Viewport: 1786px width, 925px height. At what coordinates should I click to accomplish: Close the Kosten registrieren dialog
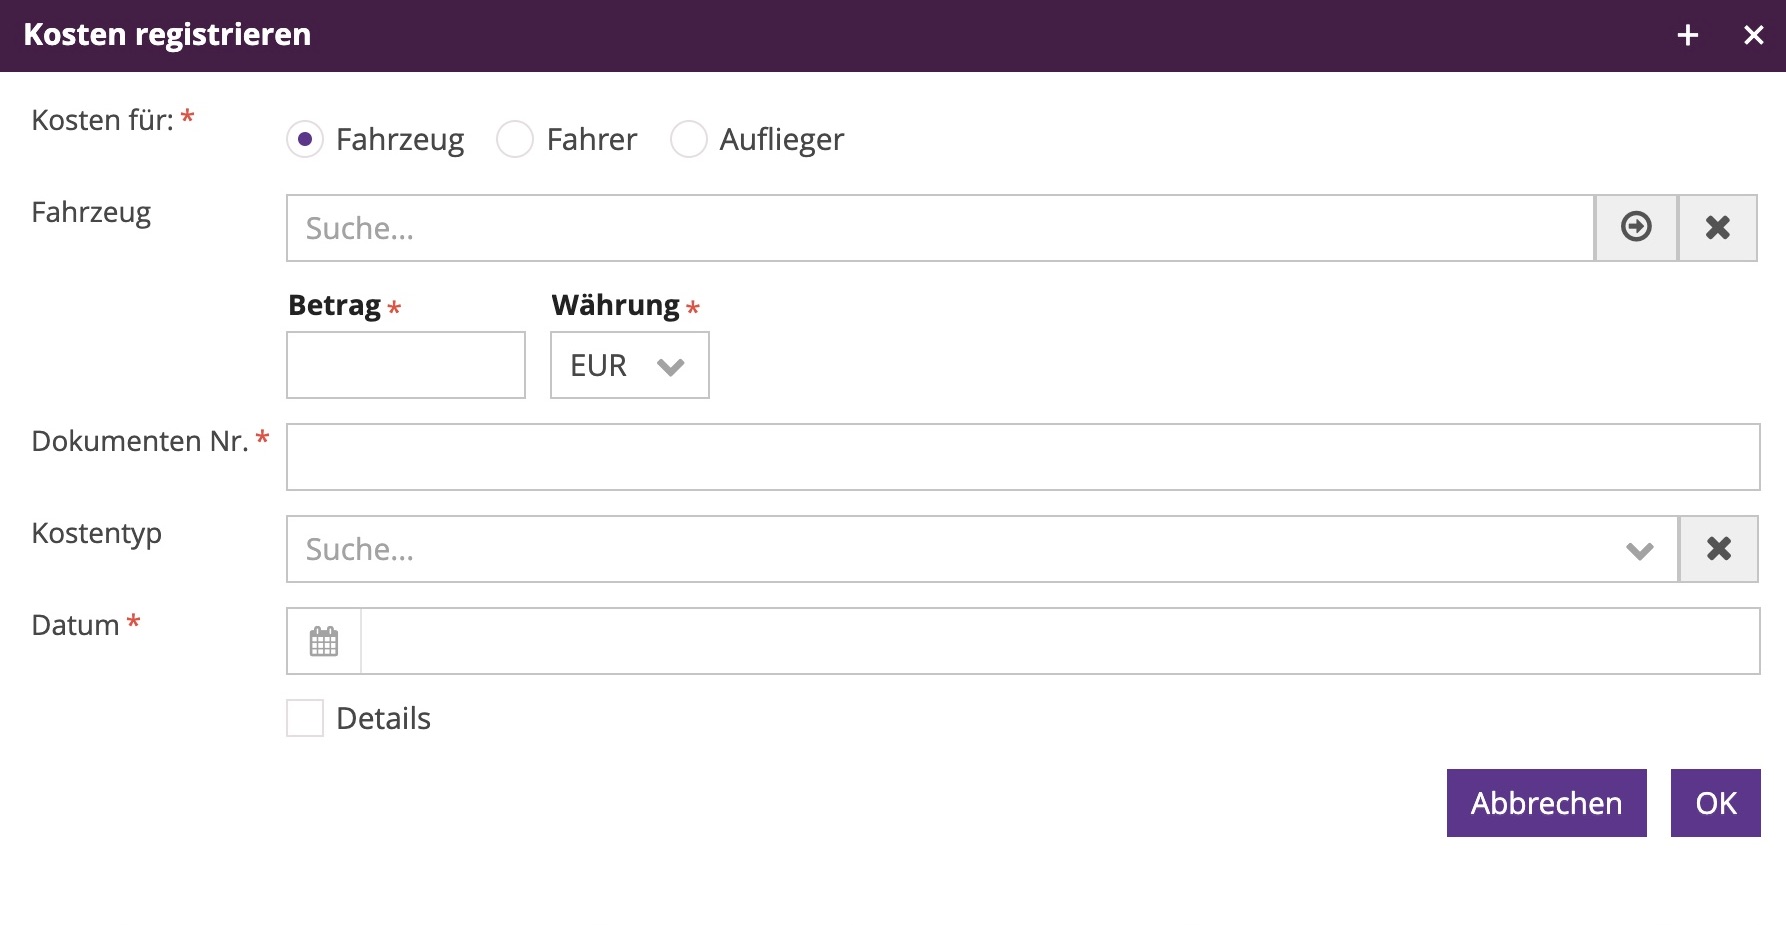coord(1754,36)
